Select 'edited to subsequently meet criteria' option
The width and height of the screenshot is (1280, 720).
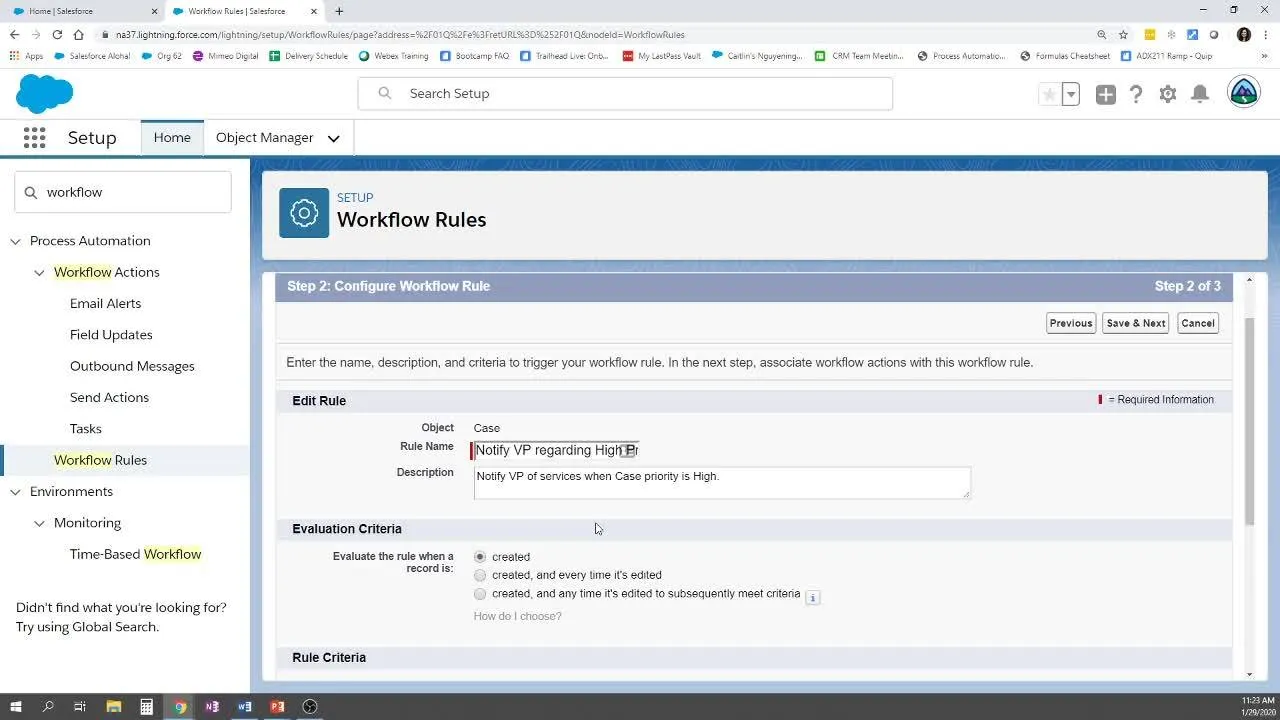(480, 594)
